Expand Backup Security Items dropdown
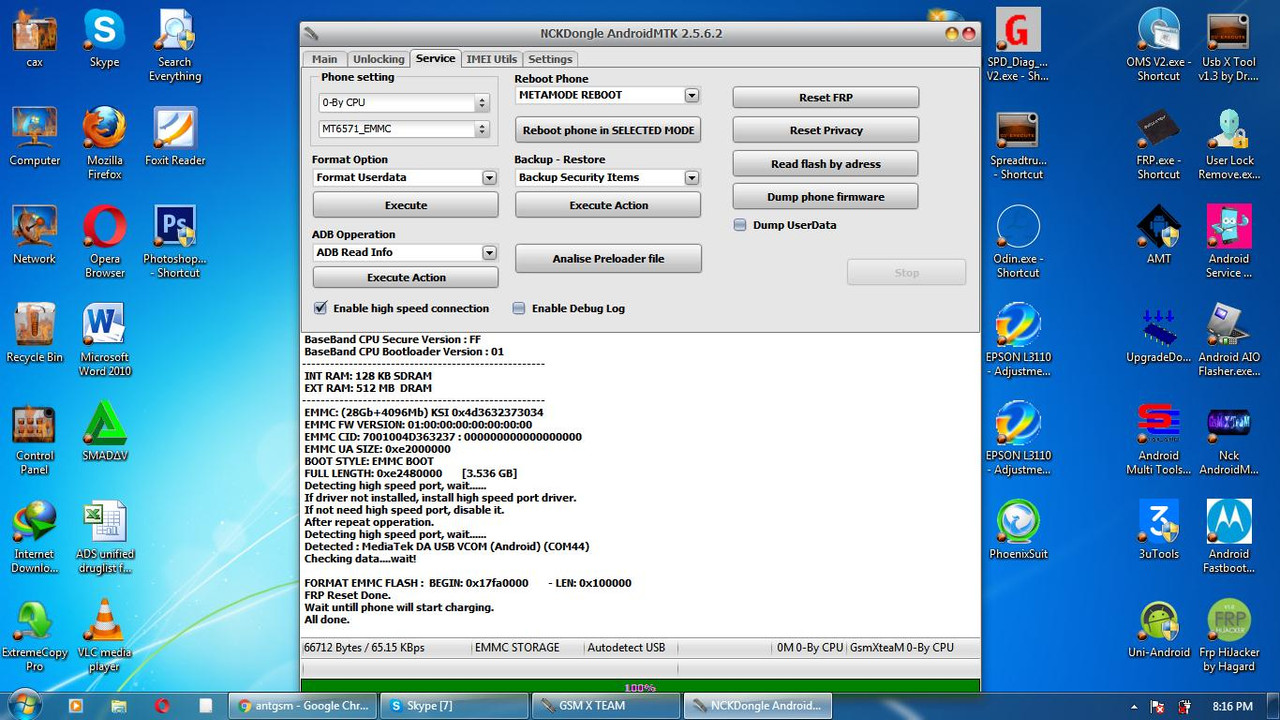The image size is (1280, 720). [691, 178]
